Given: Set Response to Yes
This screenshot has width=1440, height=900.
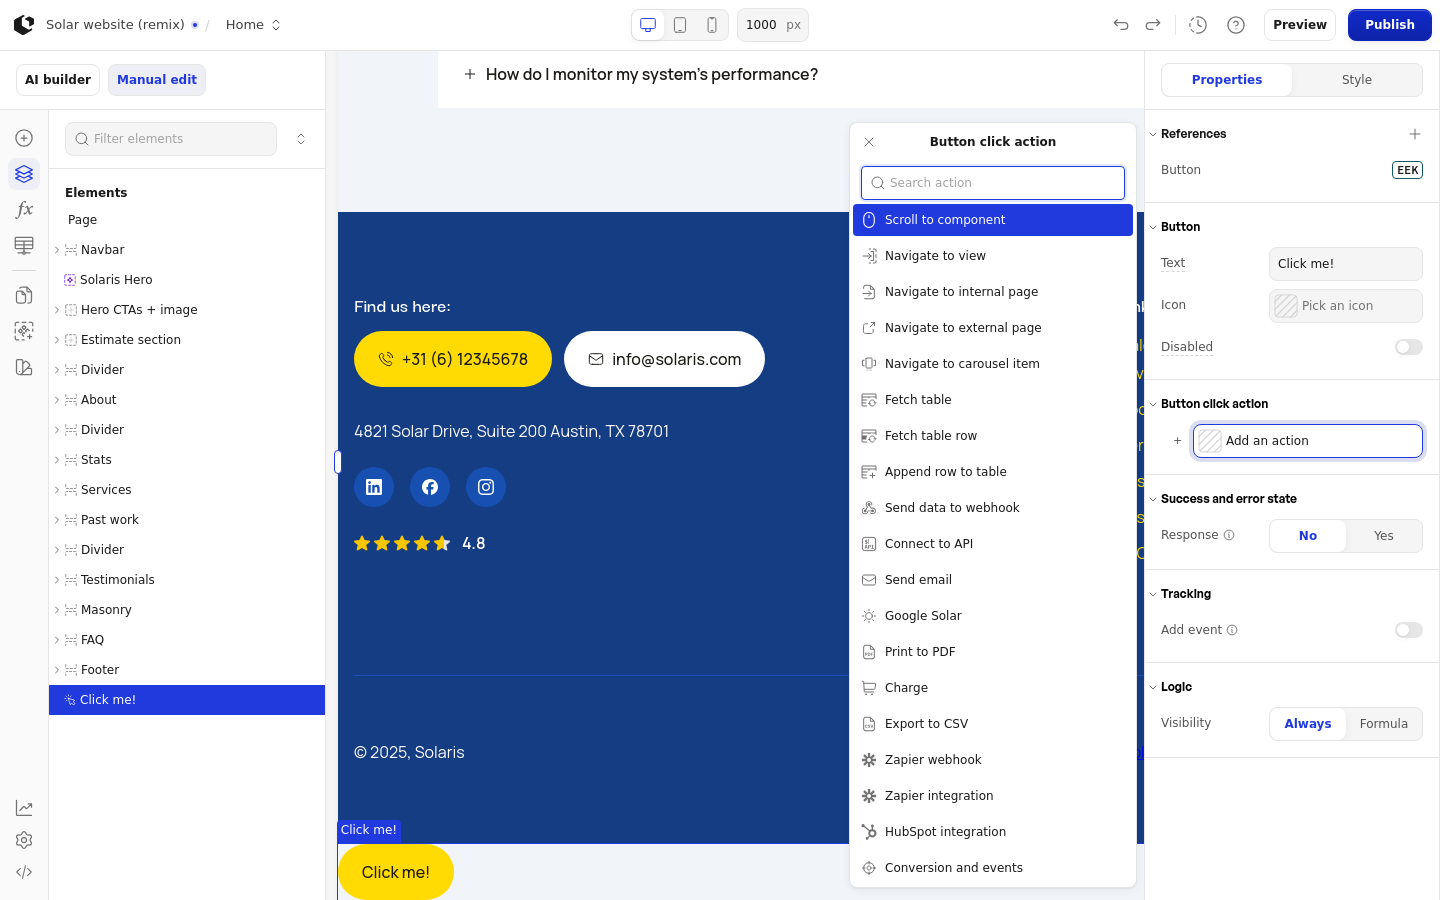Looking at the screenshot, I should (1384, 536).
